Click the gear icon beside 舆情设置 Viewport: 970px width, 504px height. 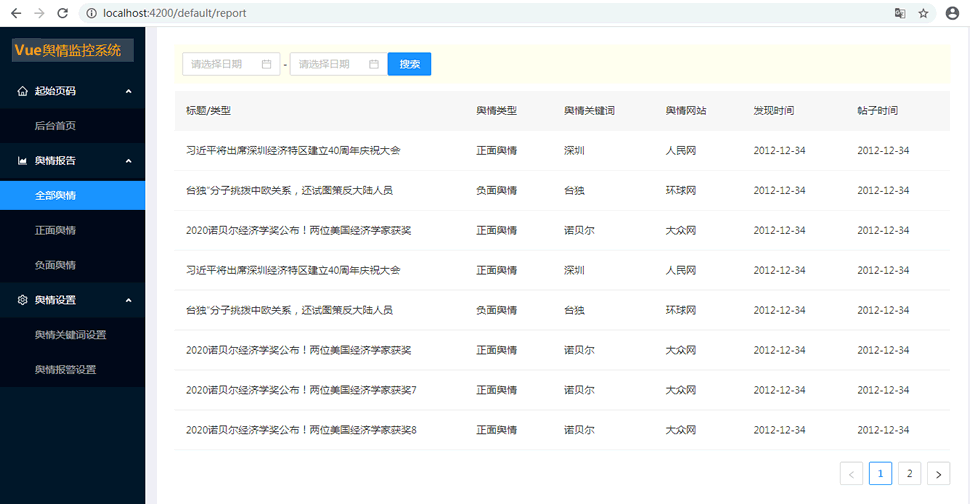coord(23,300)
